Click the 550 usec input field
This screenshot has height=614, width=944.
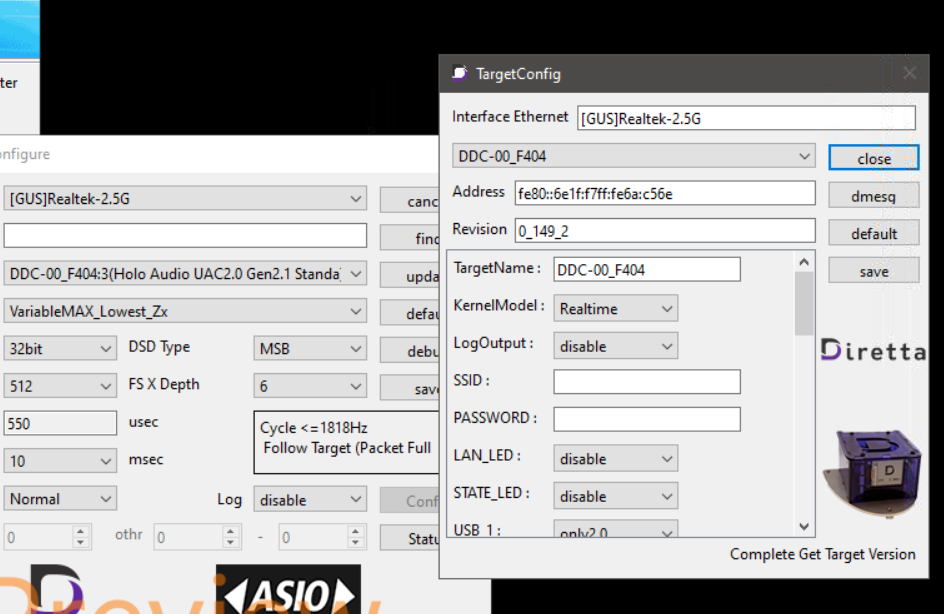pos(60,423)
